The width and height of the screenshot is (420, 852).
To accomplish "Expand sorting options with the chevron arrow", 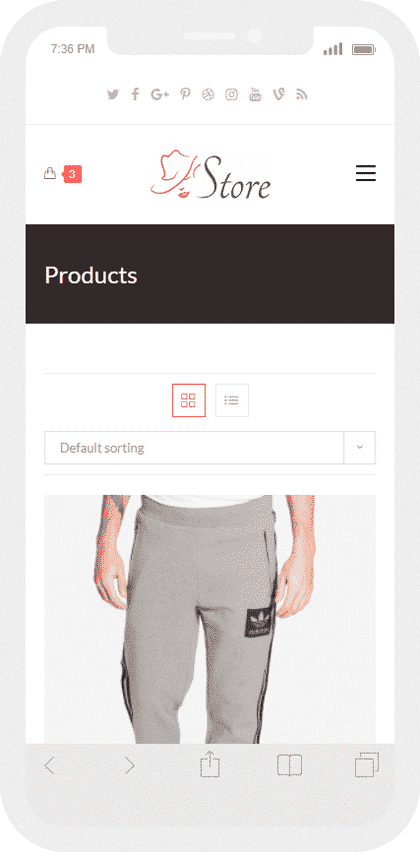I will tap(359, 448).
